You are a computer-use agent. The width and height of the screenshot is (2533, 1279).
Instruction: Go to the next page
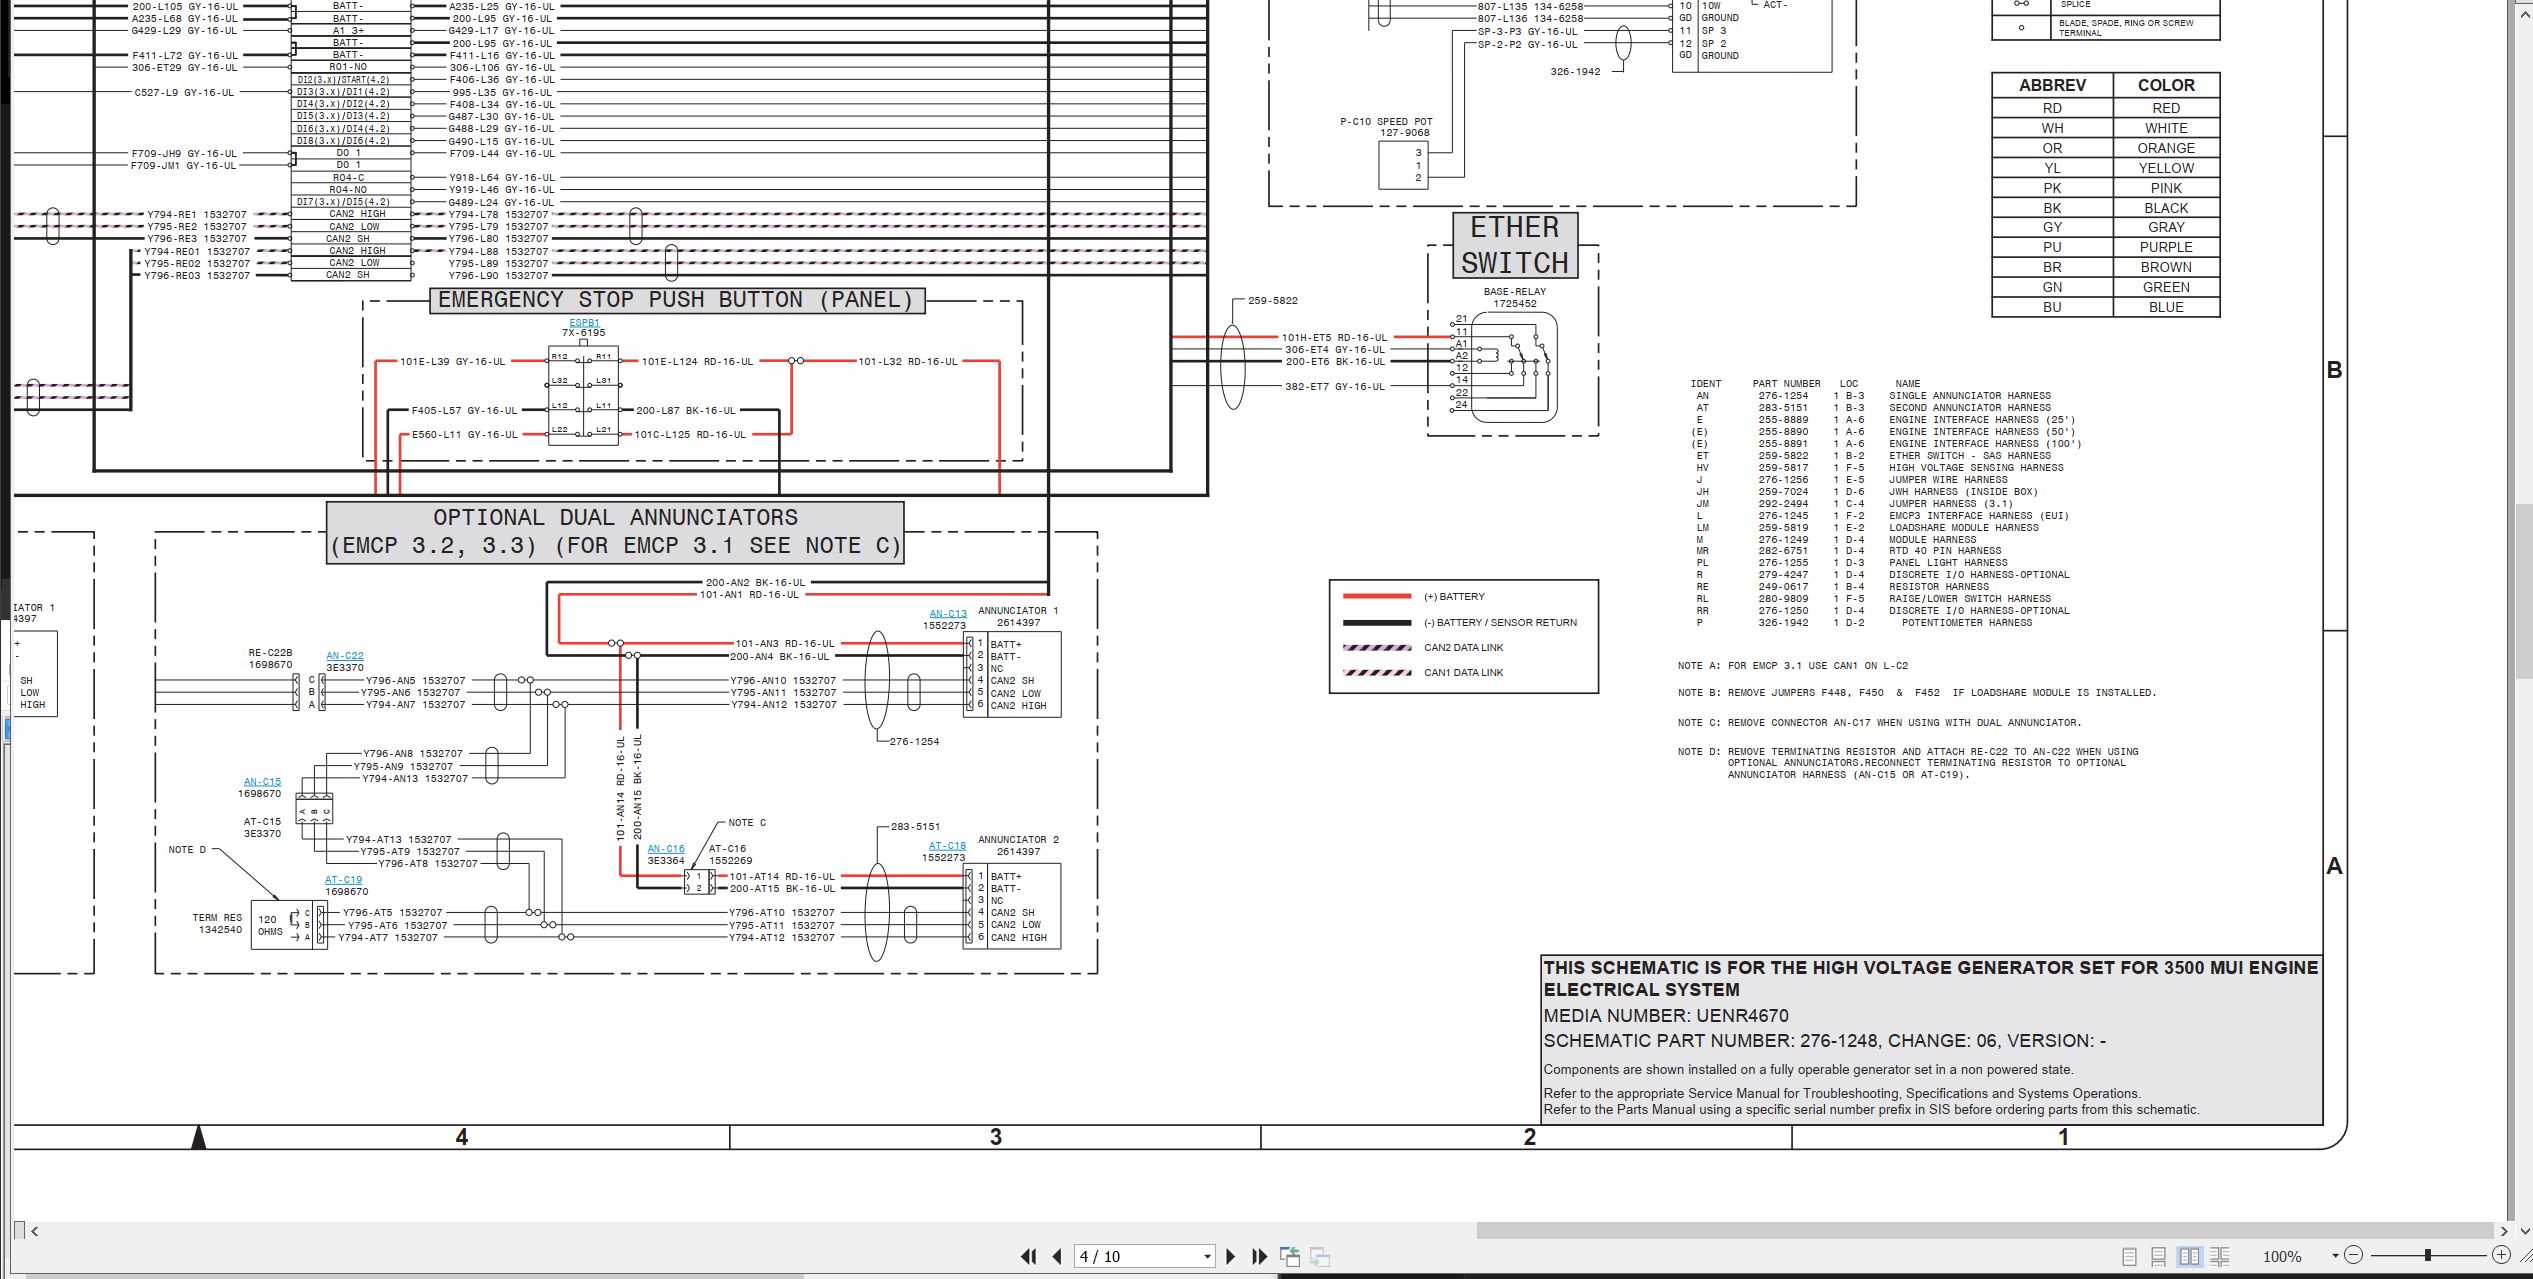click(x=1231, y=1256)
